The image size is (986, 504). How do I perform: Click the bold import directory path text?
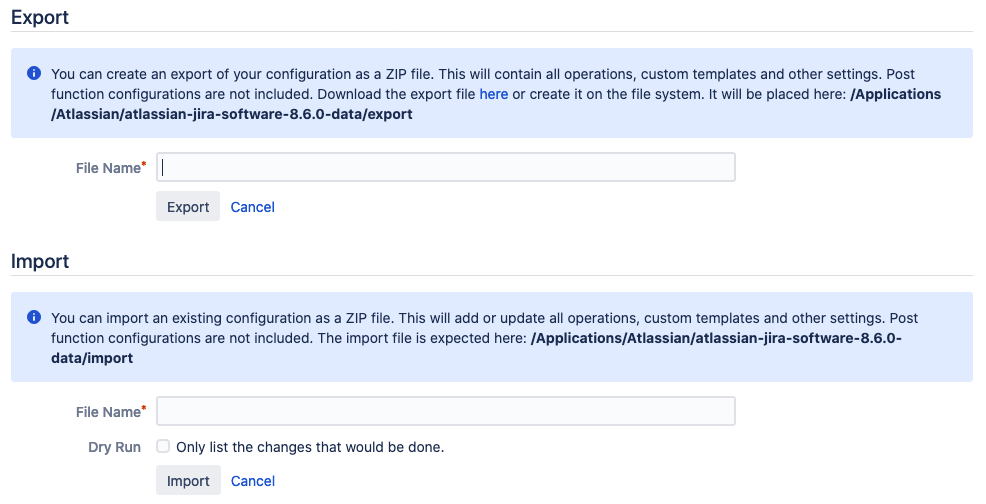pyautogui.click(x=477, y=348)
